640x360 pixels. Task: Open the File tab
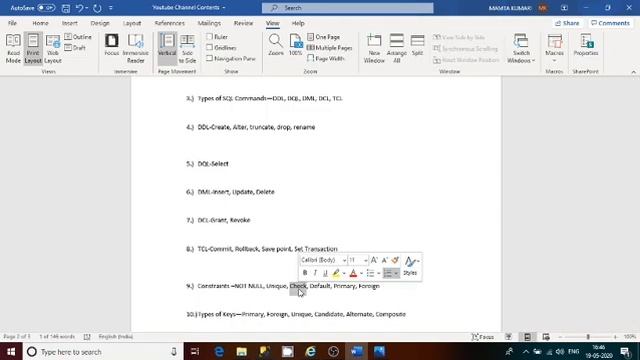pyautogui.click(x=12, y=23)
